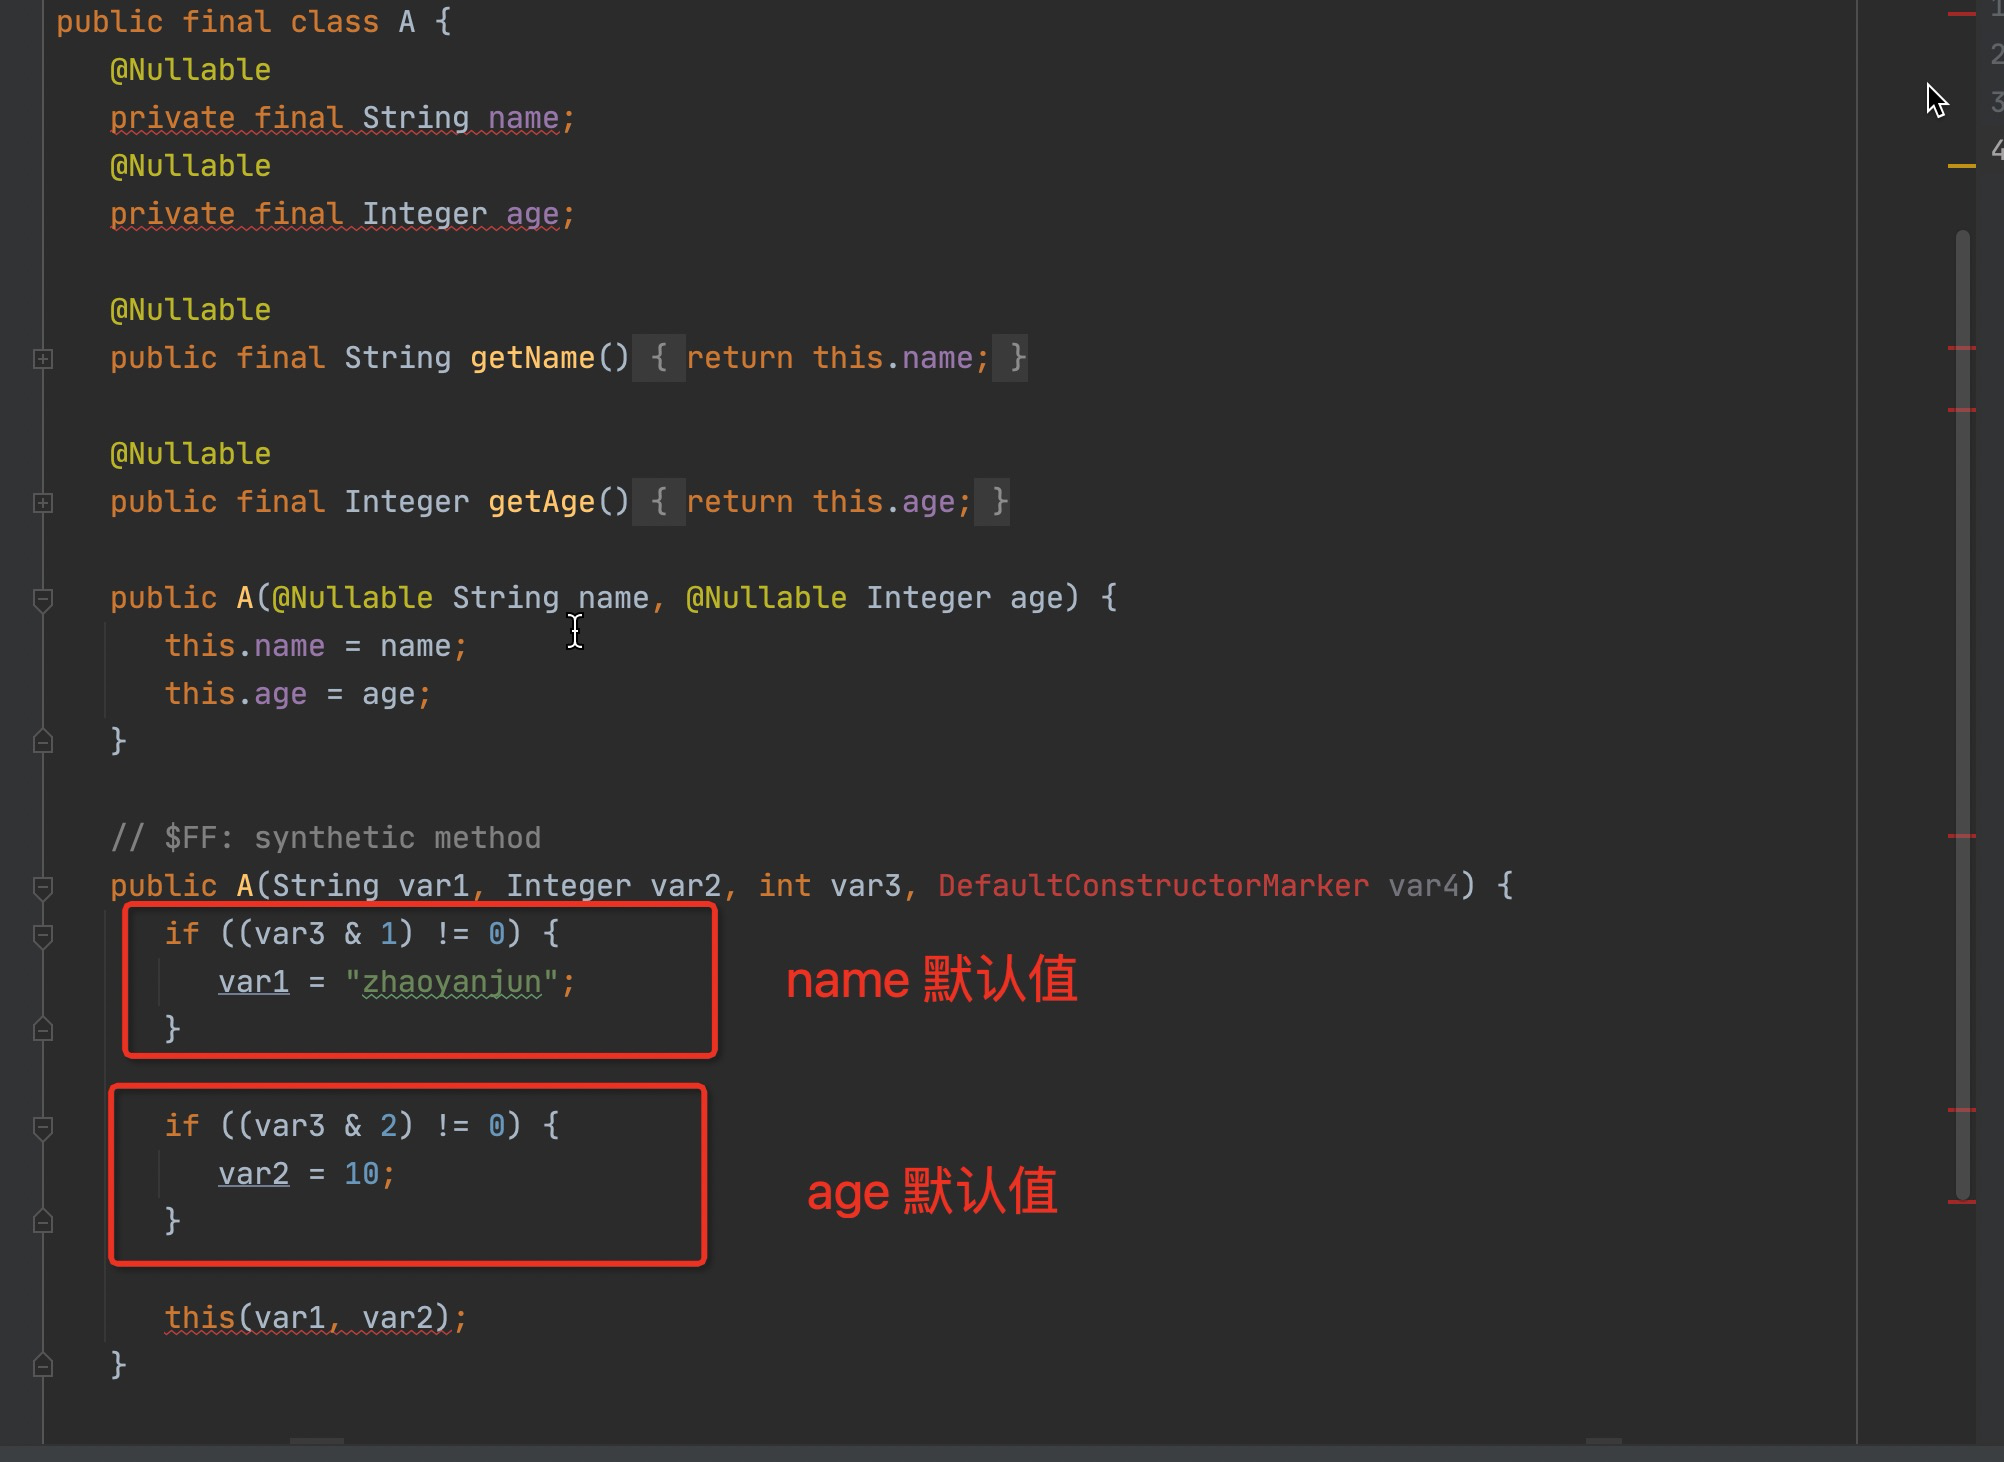Click the "zhaoyanjun" string literal
Screen dimensions: 2004x1462
point(451,982)
